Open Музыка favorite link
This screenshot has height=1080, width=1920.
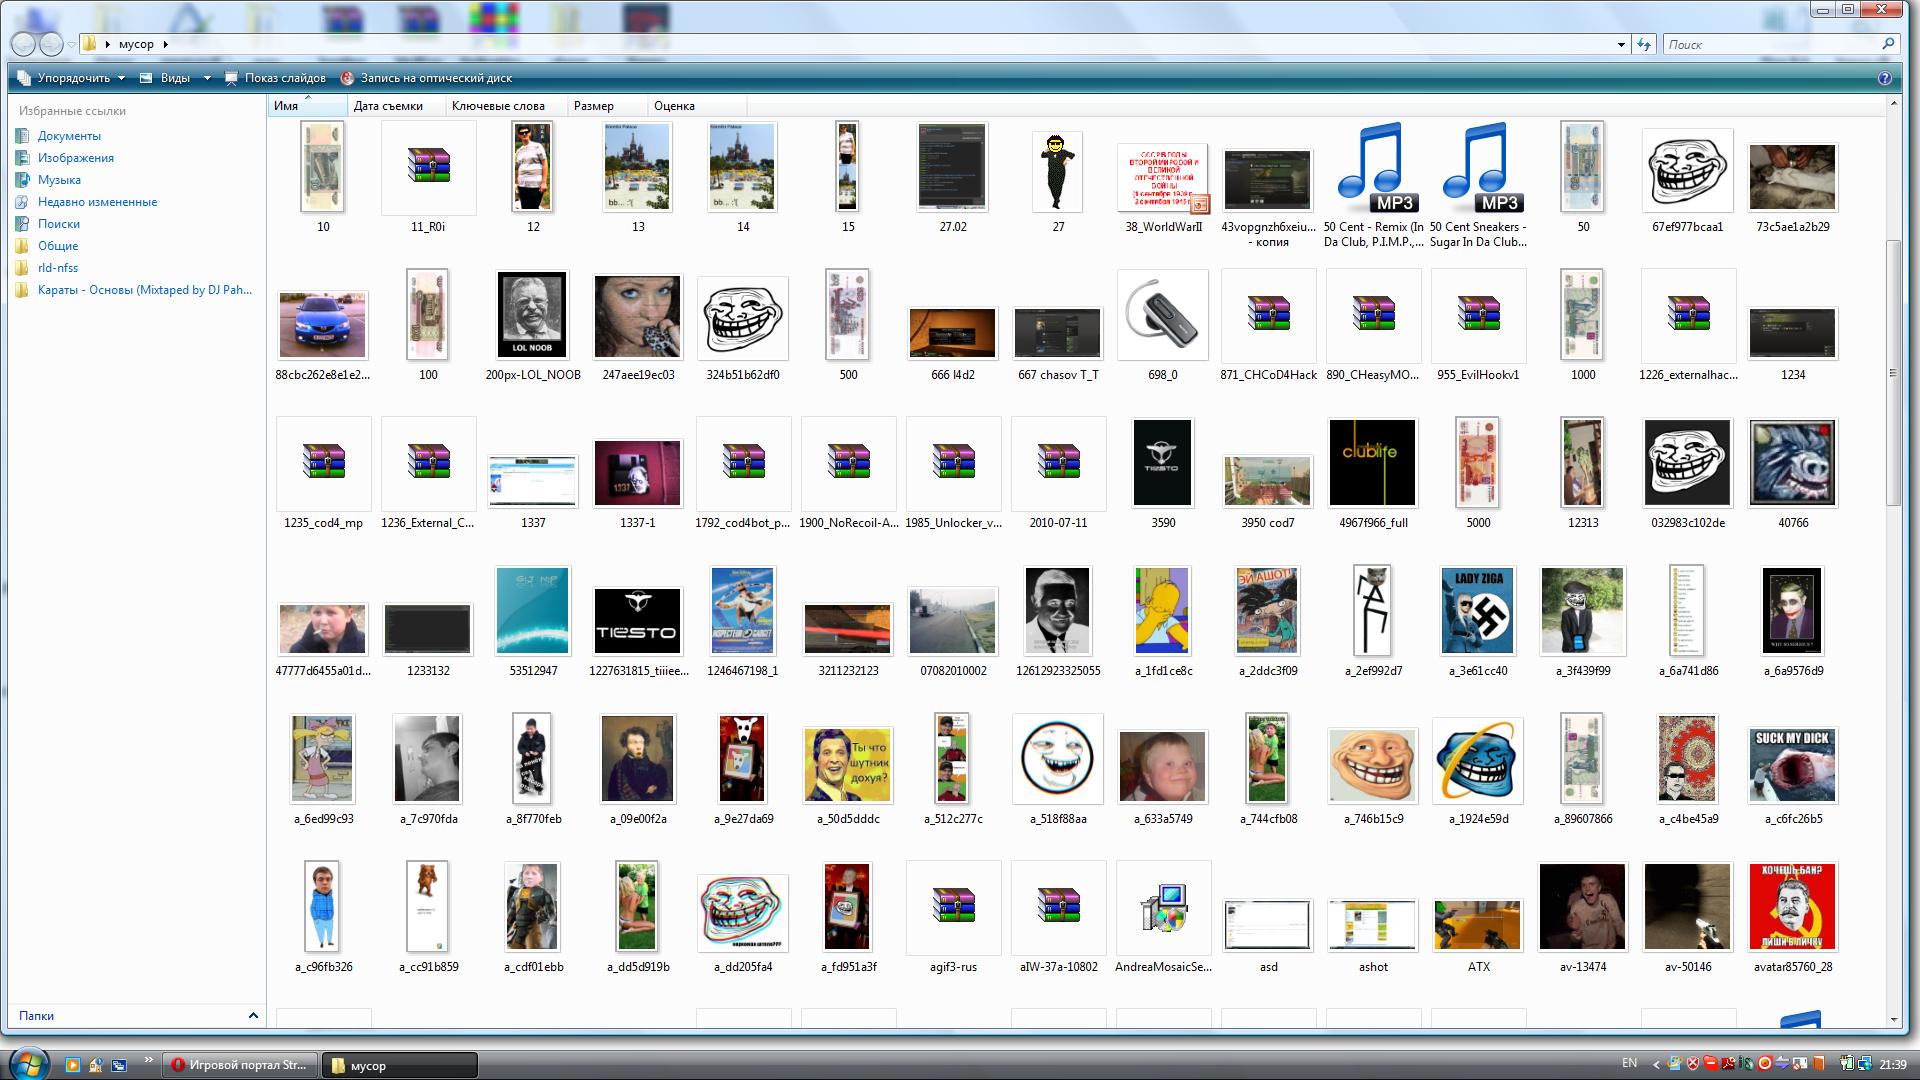tap(59, 180)
